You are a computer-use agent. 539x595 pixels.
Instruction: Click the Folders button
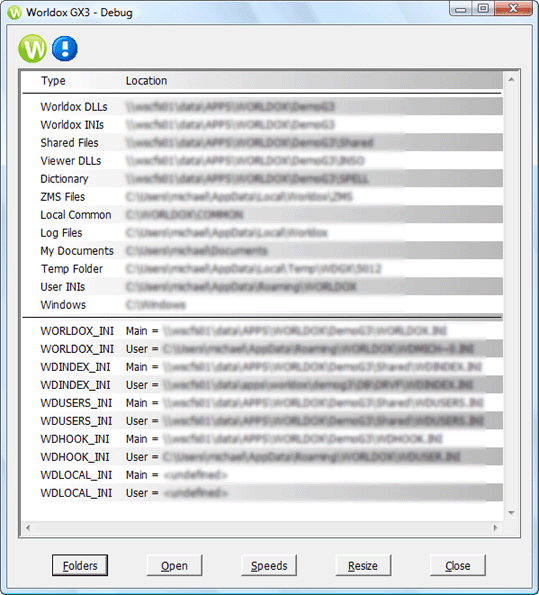tap(80, 565)
